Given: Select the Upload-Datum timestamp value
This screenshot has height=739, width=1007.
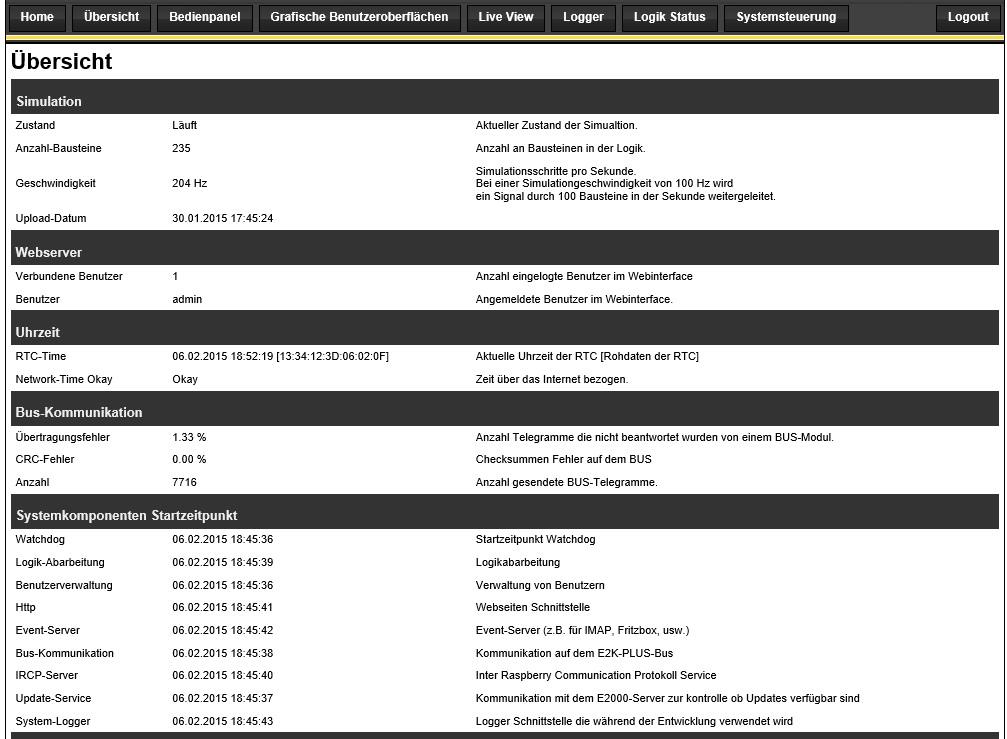Looking at the screenshot, I should [x=222, y=218].
